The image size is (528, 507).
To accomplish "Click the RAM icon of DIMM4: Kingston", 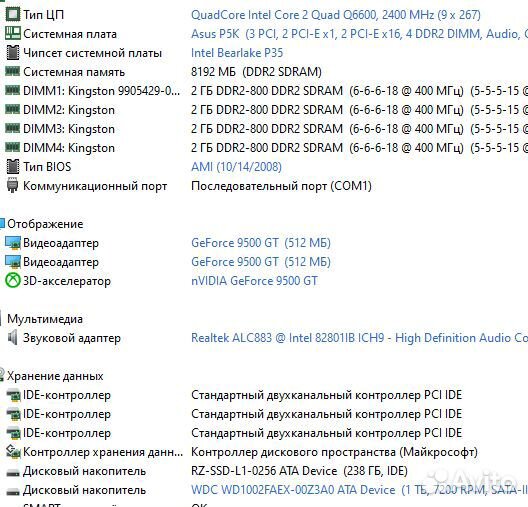I will tap(12, 147).
